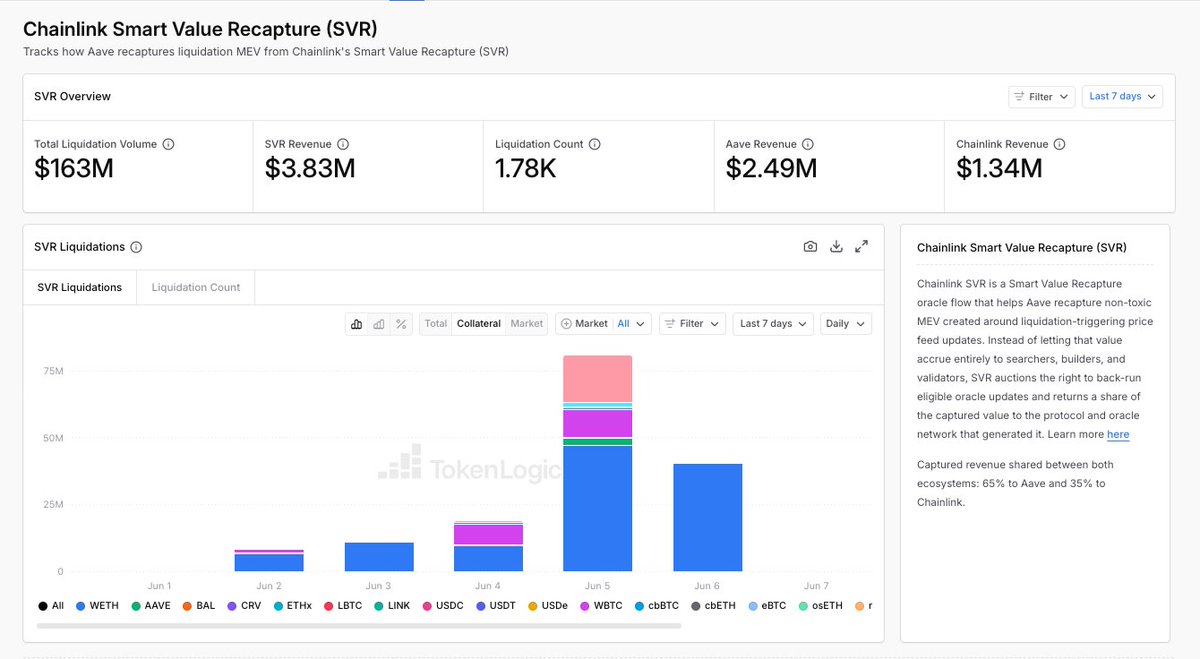The height and width of the screenshot is (659, 1200).
Task: Click pink top segment of Jun 5 bar
Action: click(598, 379)
